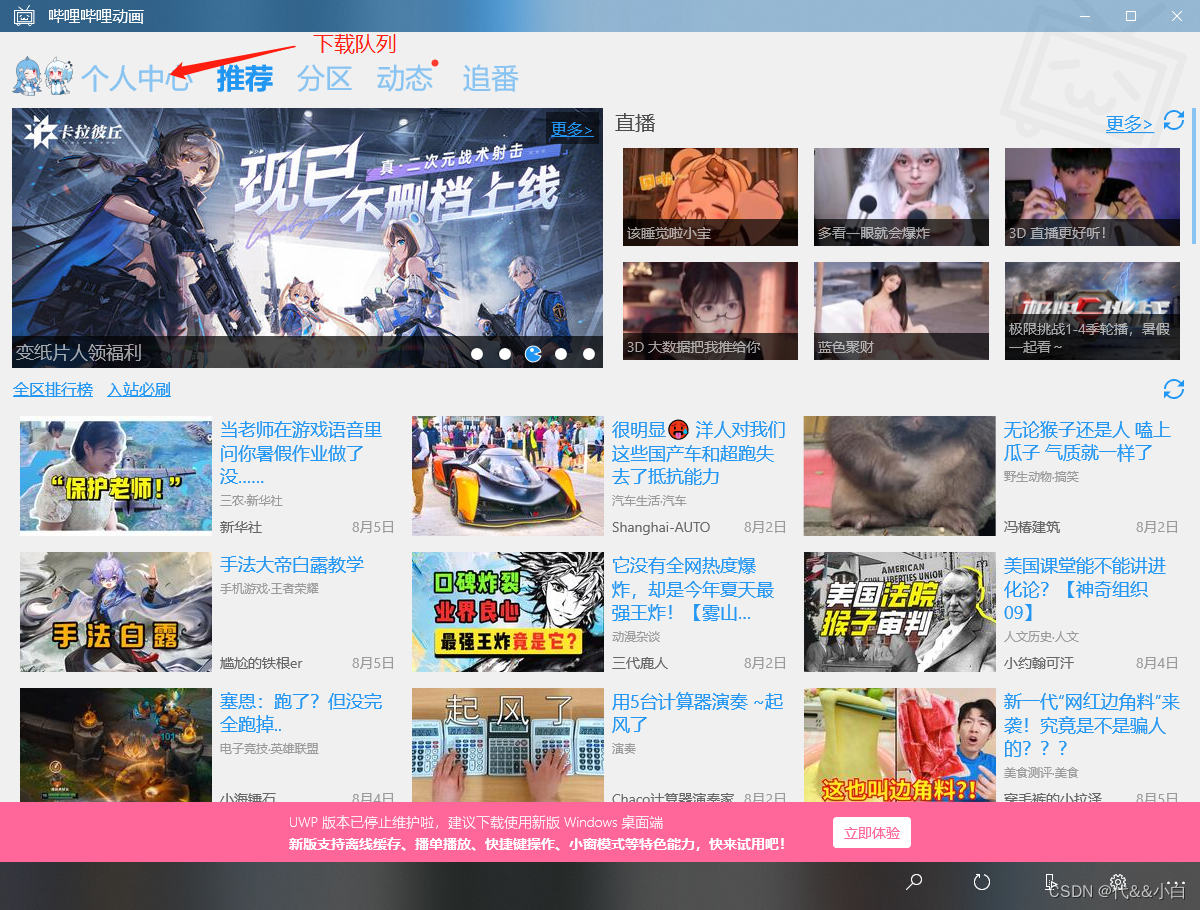This screenshot has height=910, width=1200.
Task: Switch to the 推荐 tab
Action: pyautogui.click(x=245, y=78)
